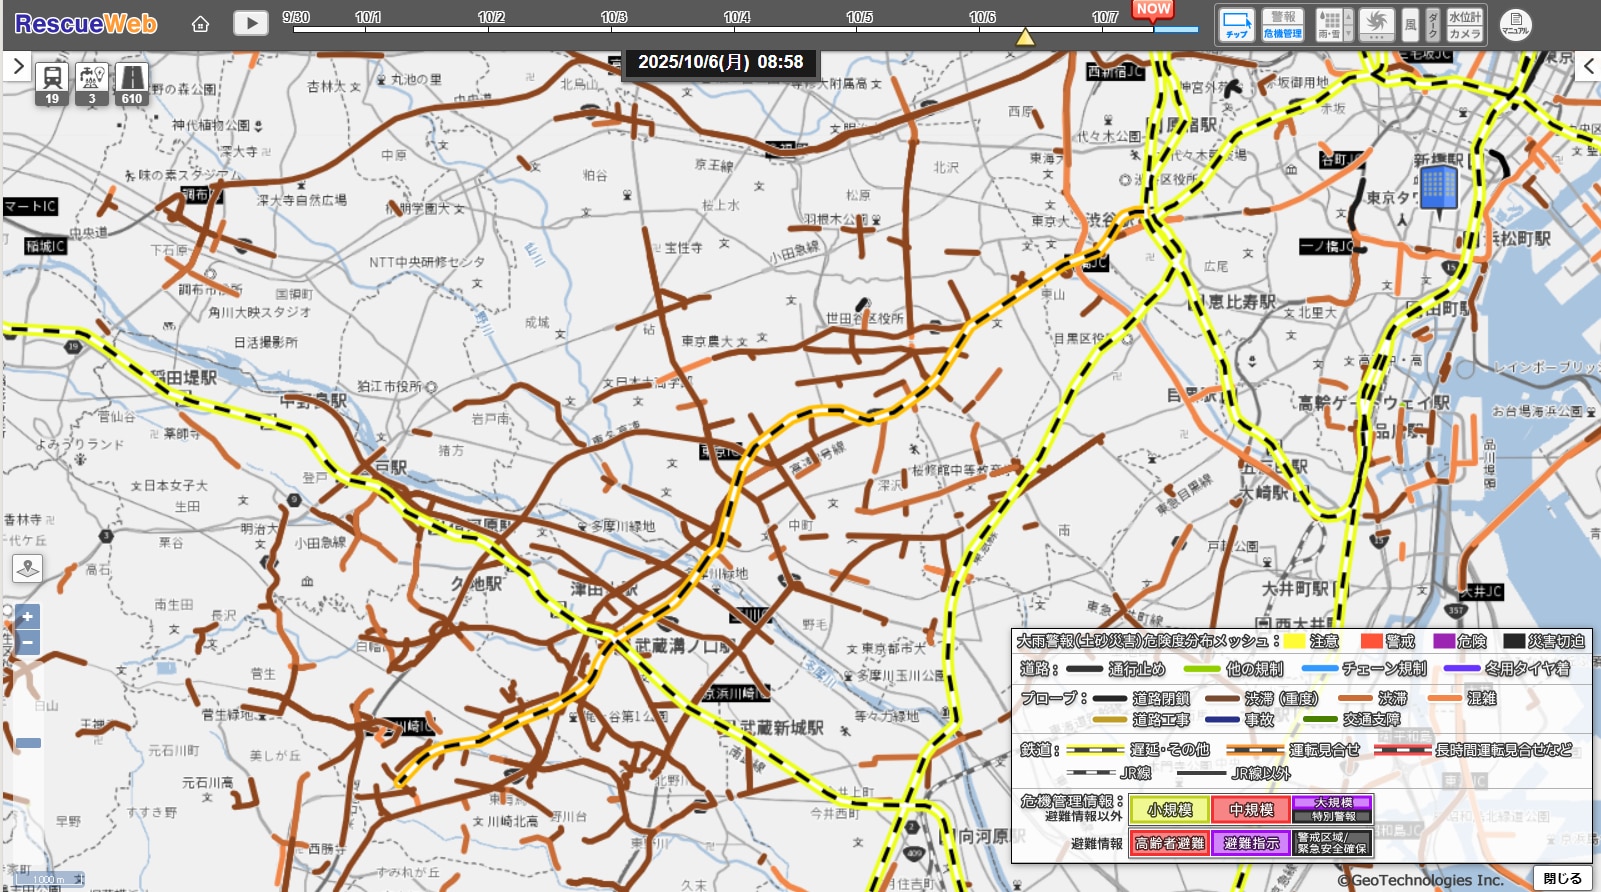Expand the left side panel arrow
This screenshot has width=1601, height=892.
[x=18, y=67]
